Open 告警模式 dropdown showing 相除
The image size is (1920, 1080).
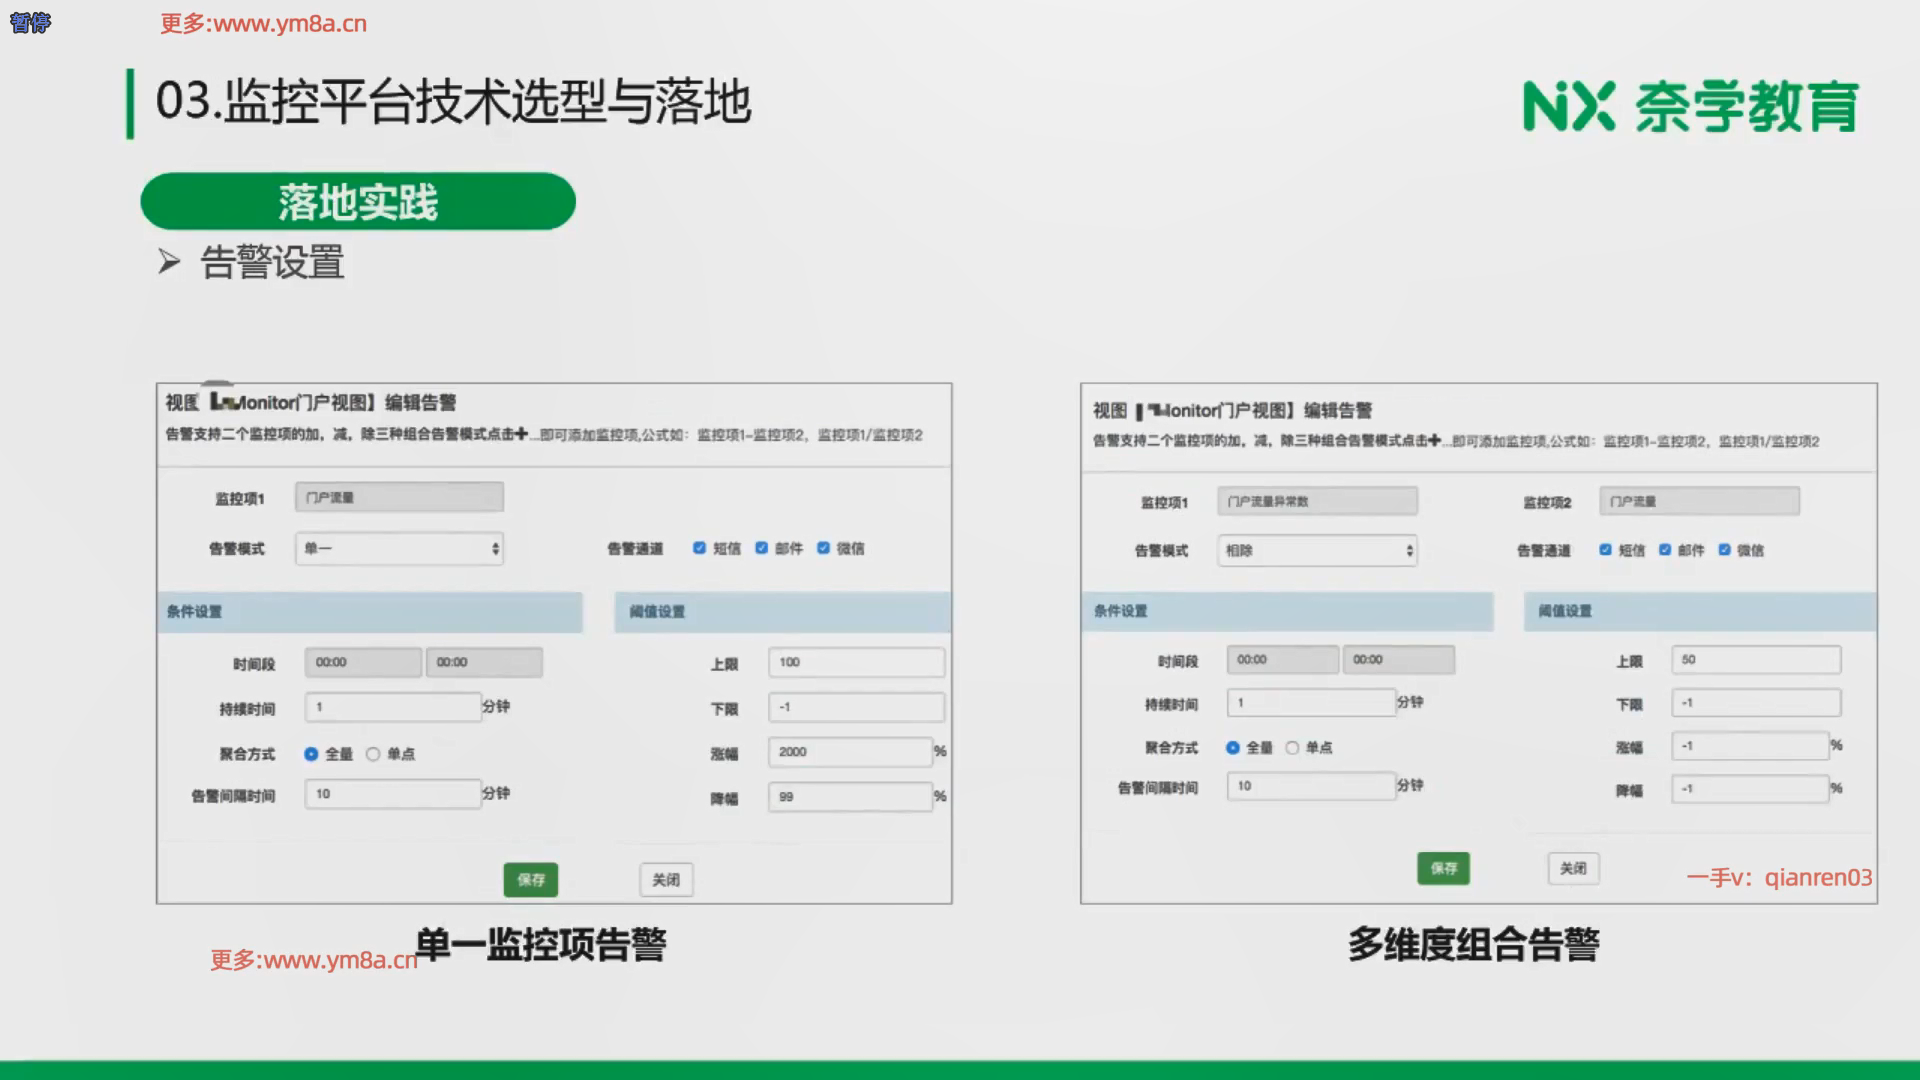1316,551
